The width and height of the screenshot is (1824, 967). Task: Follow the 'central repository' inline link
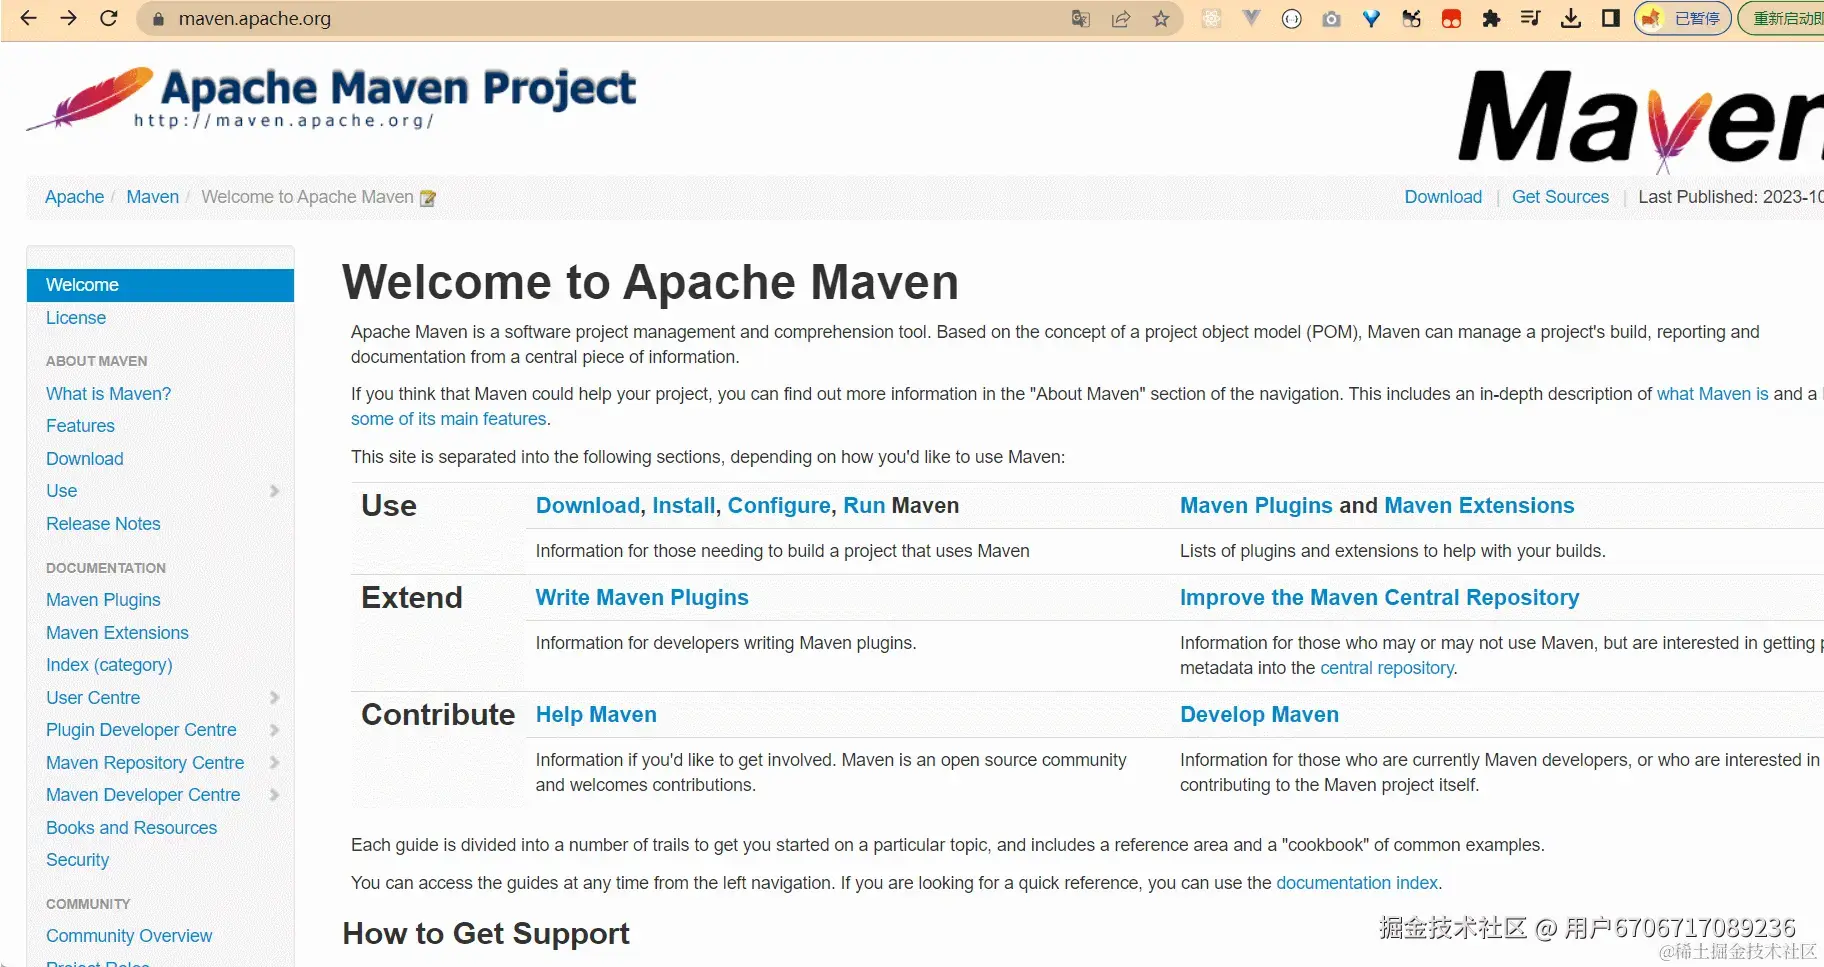(1387, 668)
